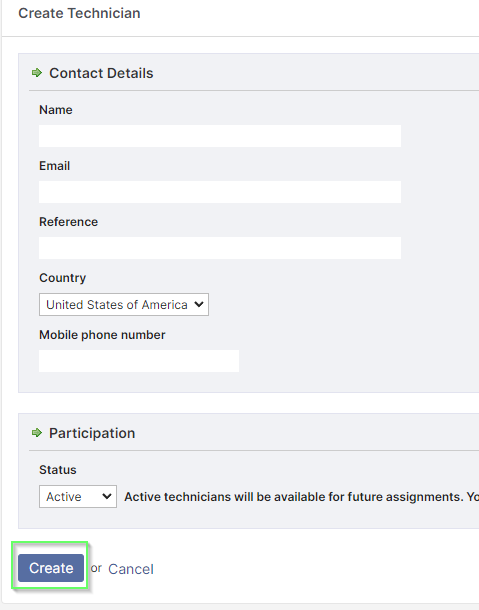Viewport: 479px width, 610px height.
Task: Click the Email field label
Action: pos(54,166)
